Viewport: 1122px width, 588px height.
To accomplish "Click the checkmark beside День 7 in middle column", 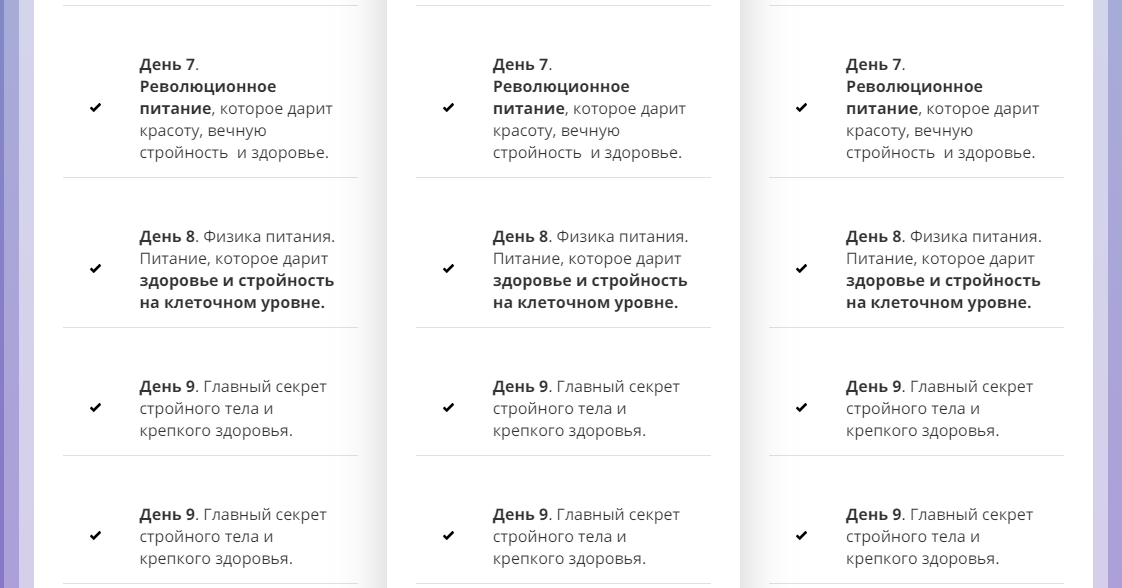I will point(449,108).
